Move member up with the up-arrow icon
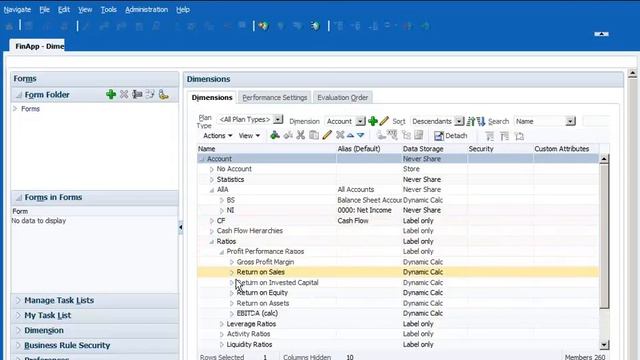Image resolution: width=640 pixels, height=360 pixels. [350, 135]
